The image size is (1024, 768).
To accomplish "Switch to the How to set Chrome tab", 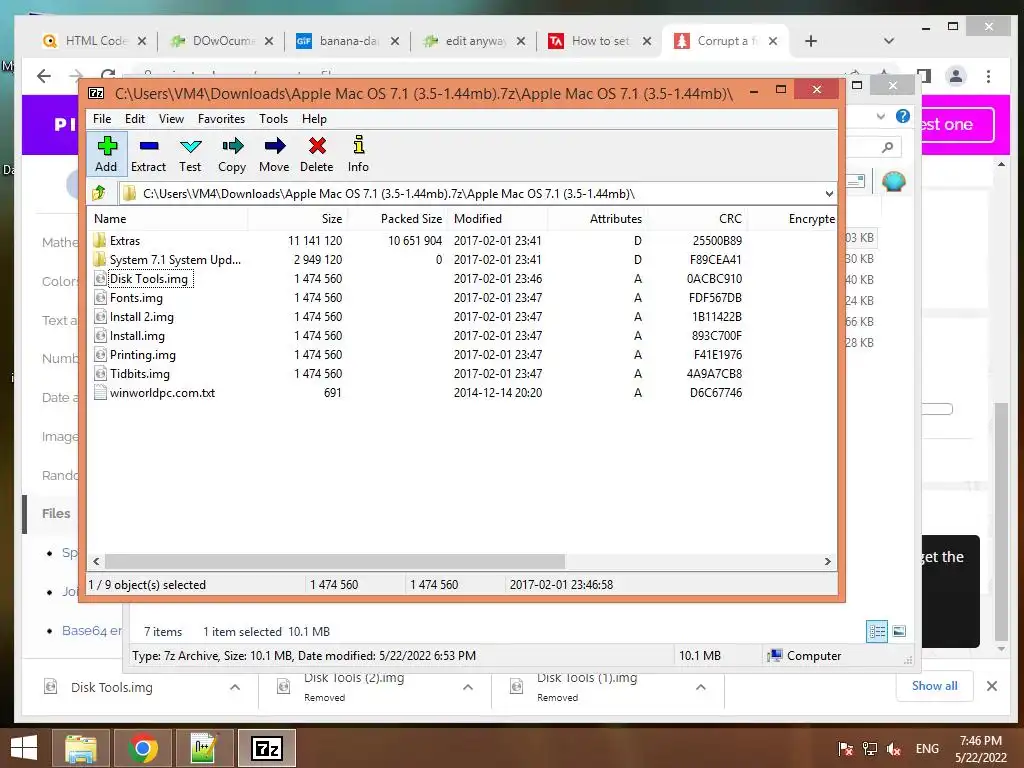I will [x=600, y=41].
